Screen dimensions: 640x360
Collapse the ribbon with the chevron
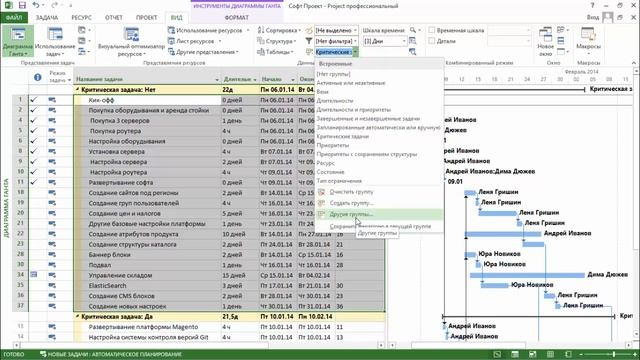click(x=633, y=63)
